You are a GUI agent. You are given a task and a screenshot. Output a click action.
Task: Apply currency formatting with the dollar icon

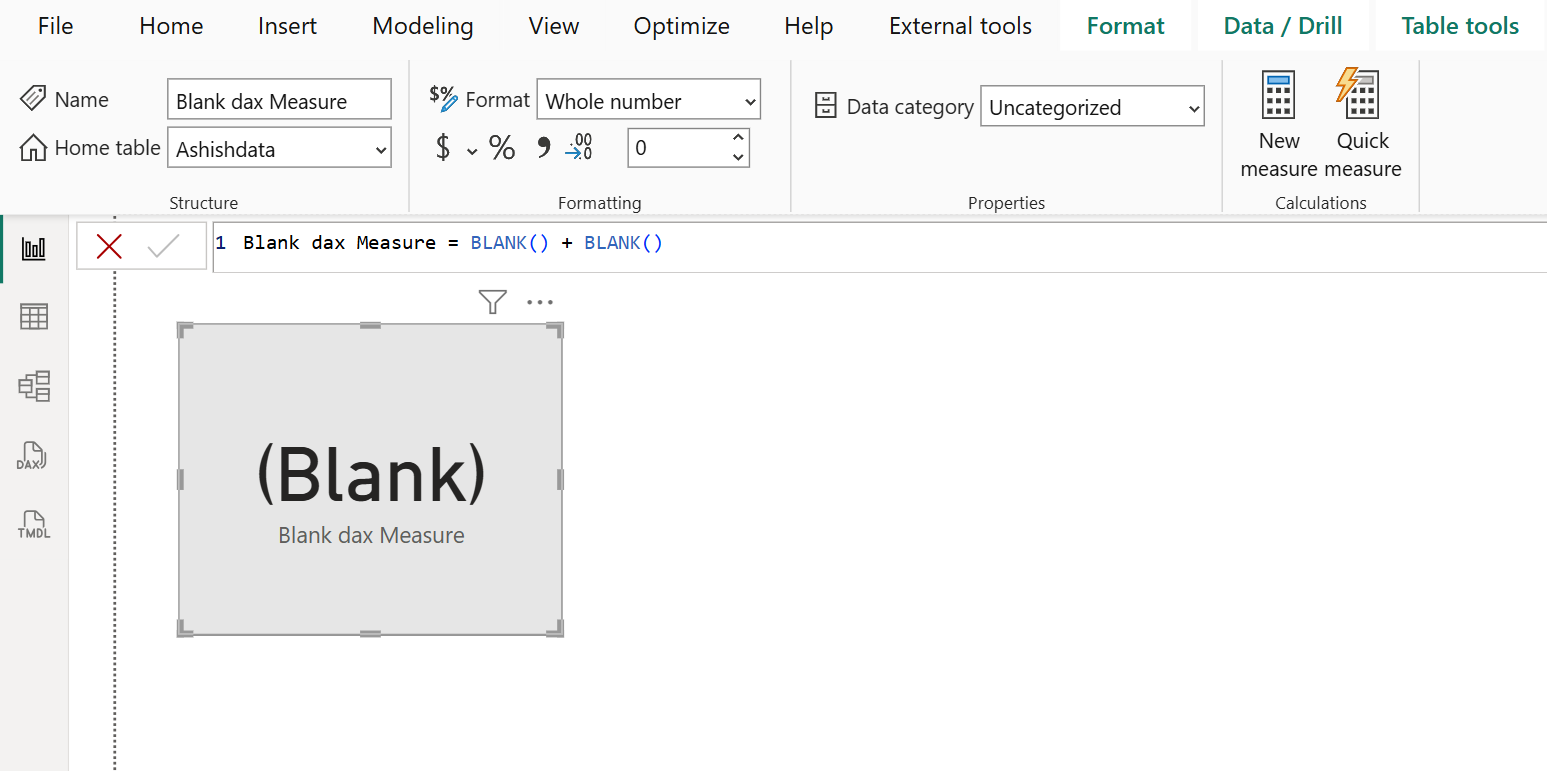[x=444, y=147]
